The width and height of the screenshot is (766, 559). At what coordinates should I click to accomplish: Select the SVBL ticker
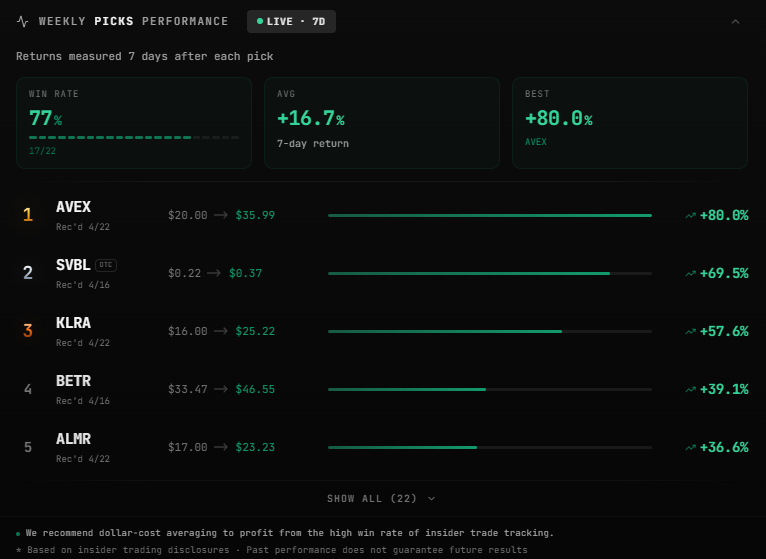point(73,265)
